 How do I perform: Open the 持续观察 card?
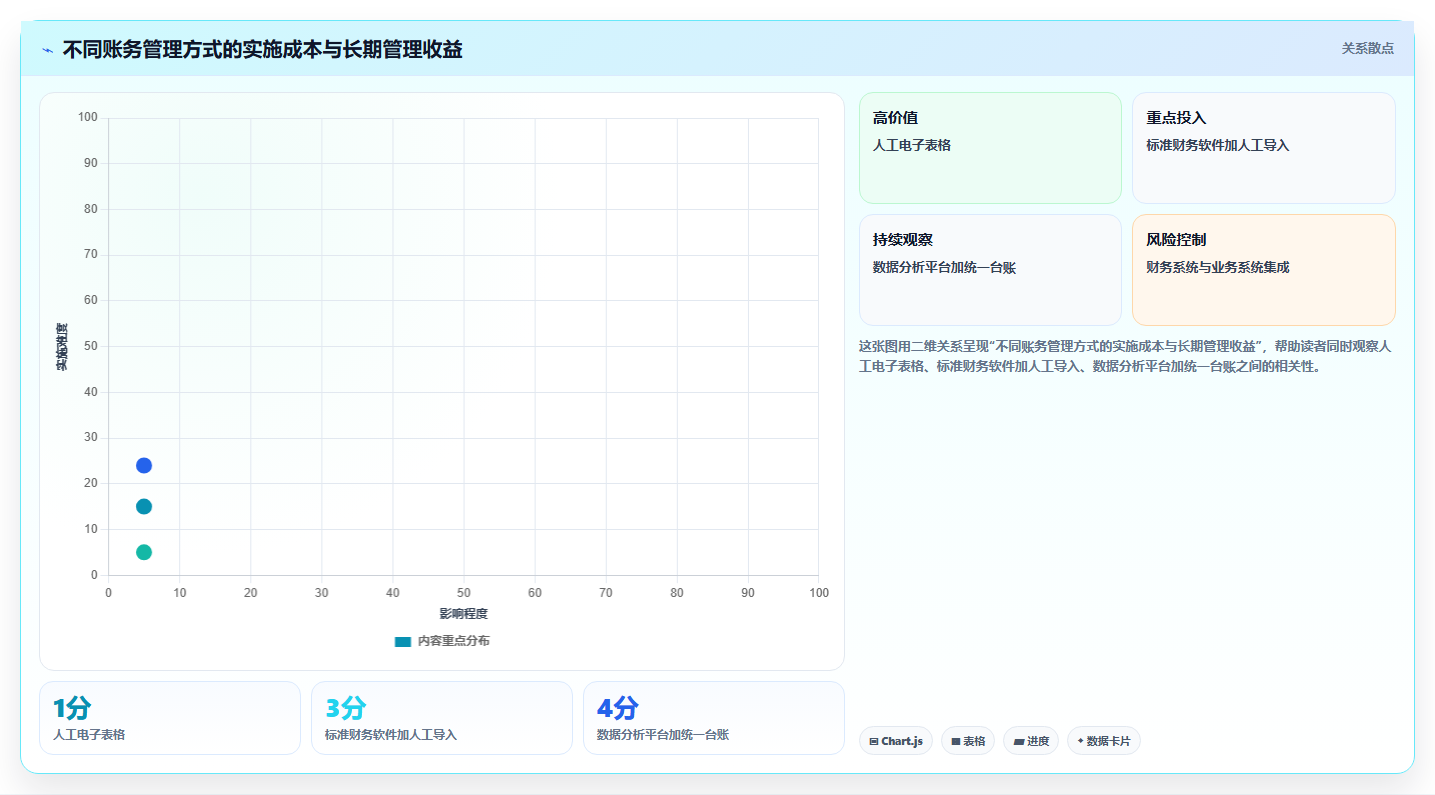[x=990, y=270]
